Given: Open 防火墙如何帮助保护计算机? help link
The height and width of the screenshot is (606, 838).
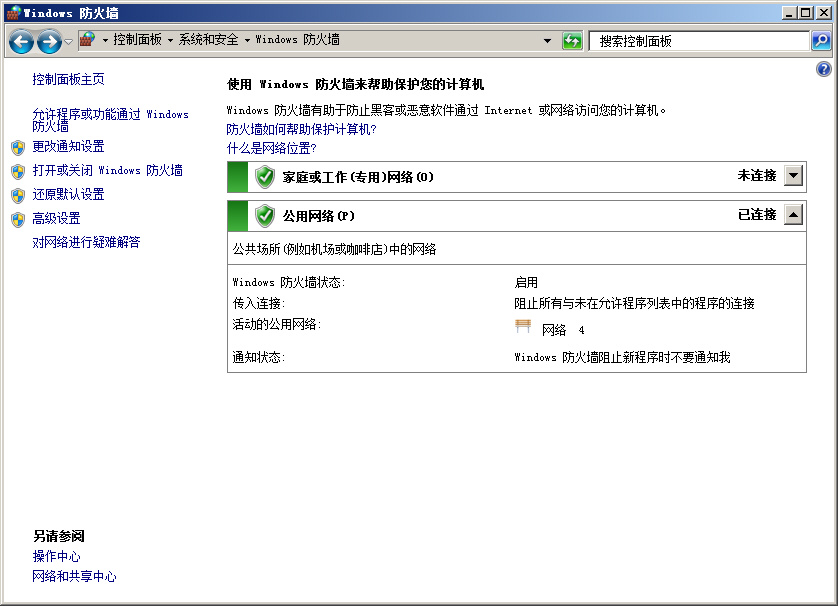Looking at the screenshot, I should [301, 129].
